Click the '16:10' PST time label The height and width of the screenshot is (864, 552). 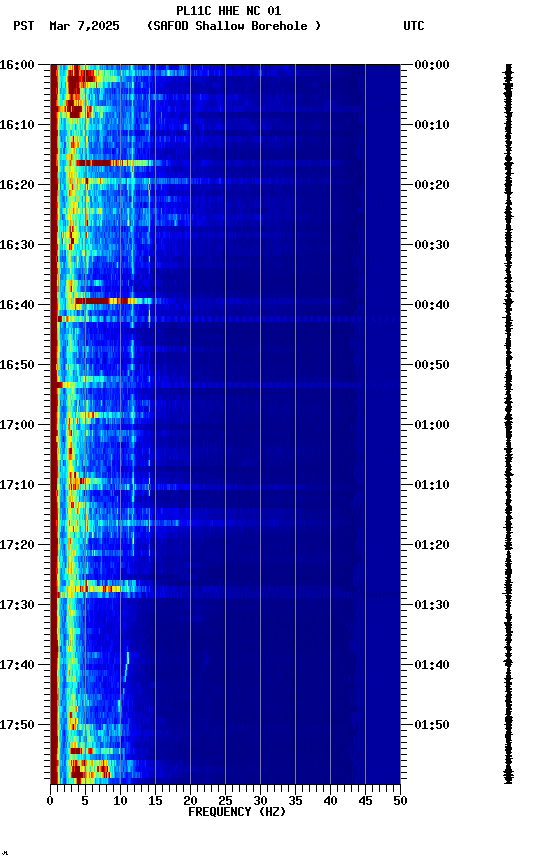coord(17,125)
